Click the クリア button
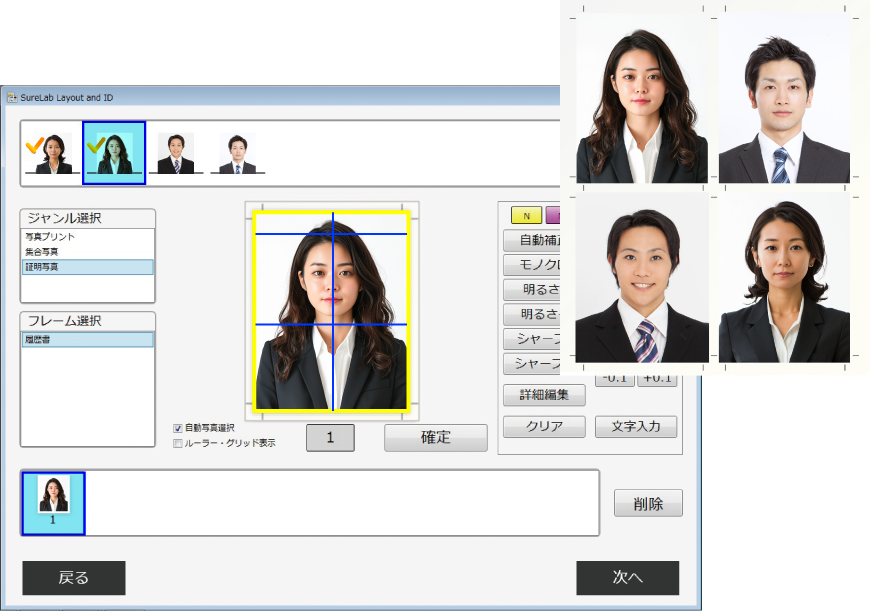The height and width of the screenshot is (612, 870). [544, 427]
